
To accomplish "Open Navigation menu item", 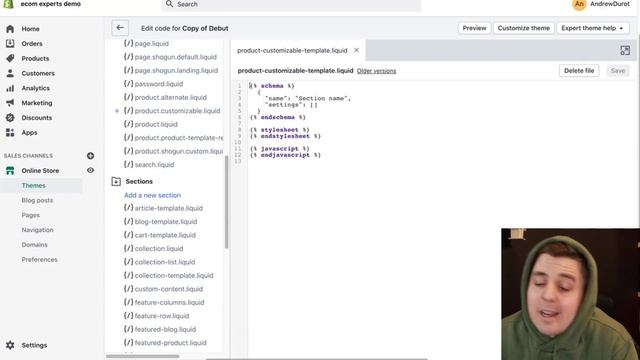I will (38, 230).
